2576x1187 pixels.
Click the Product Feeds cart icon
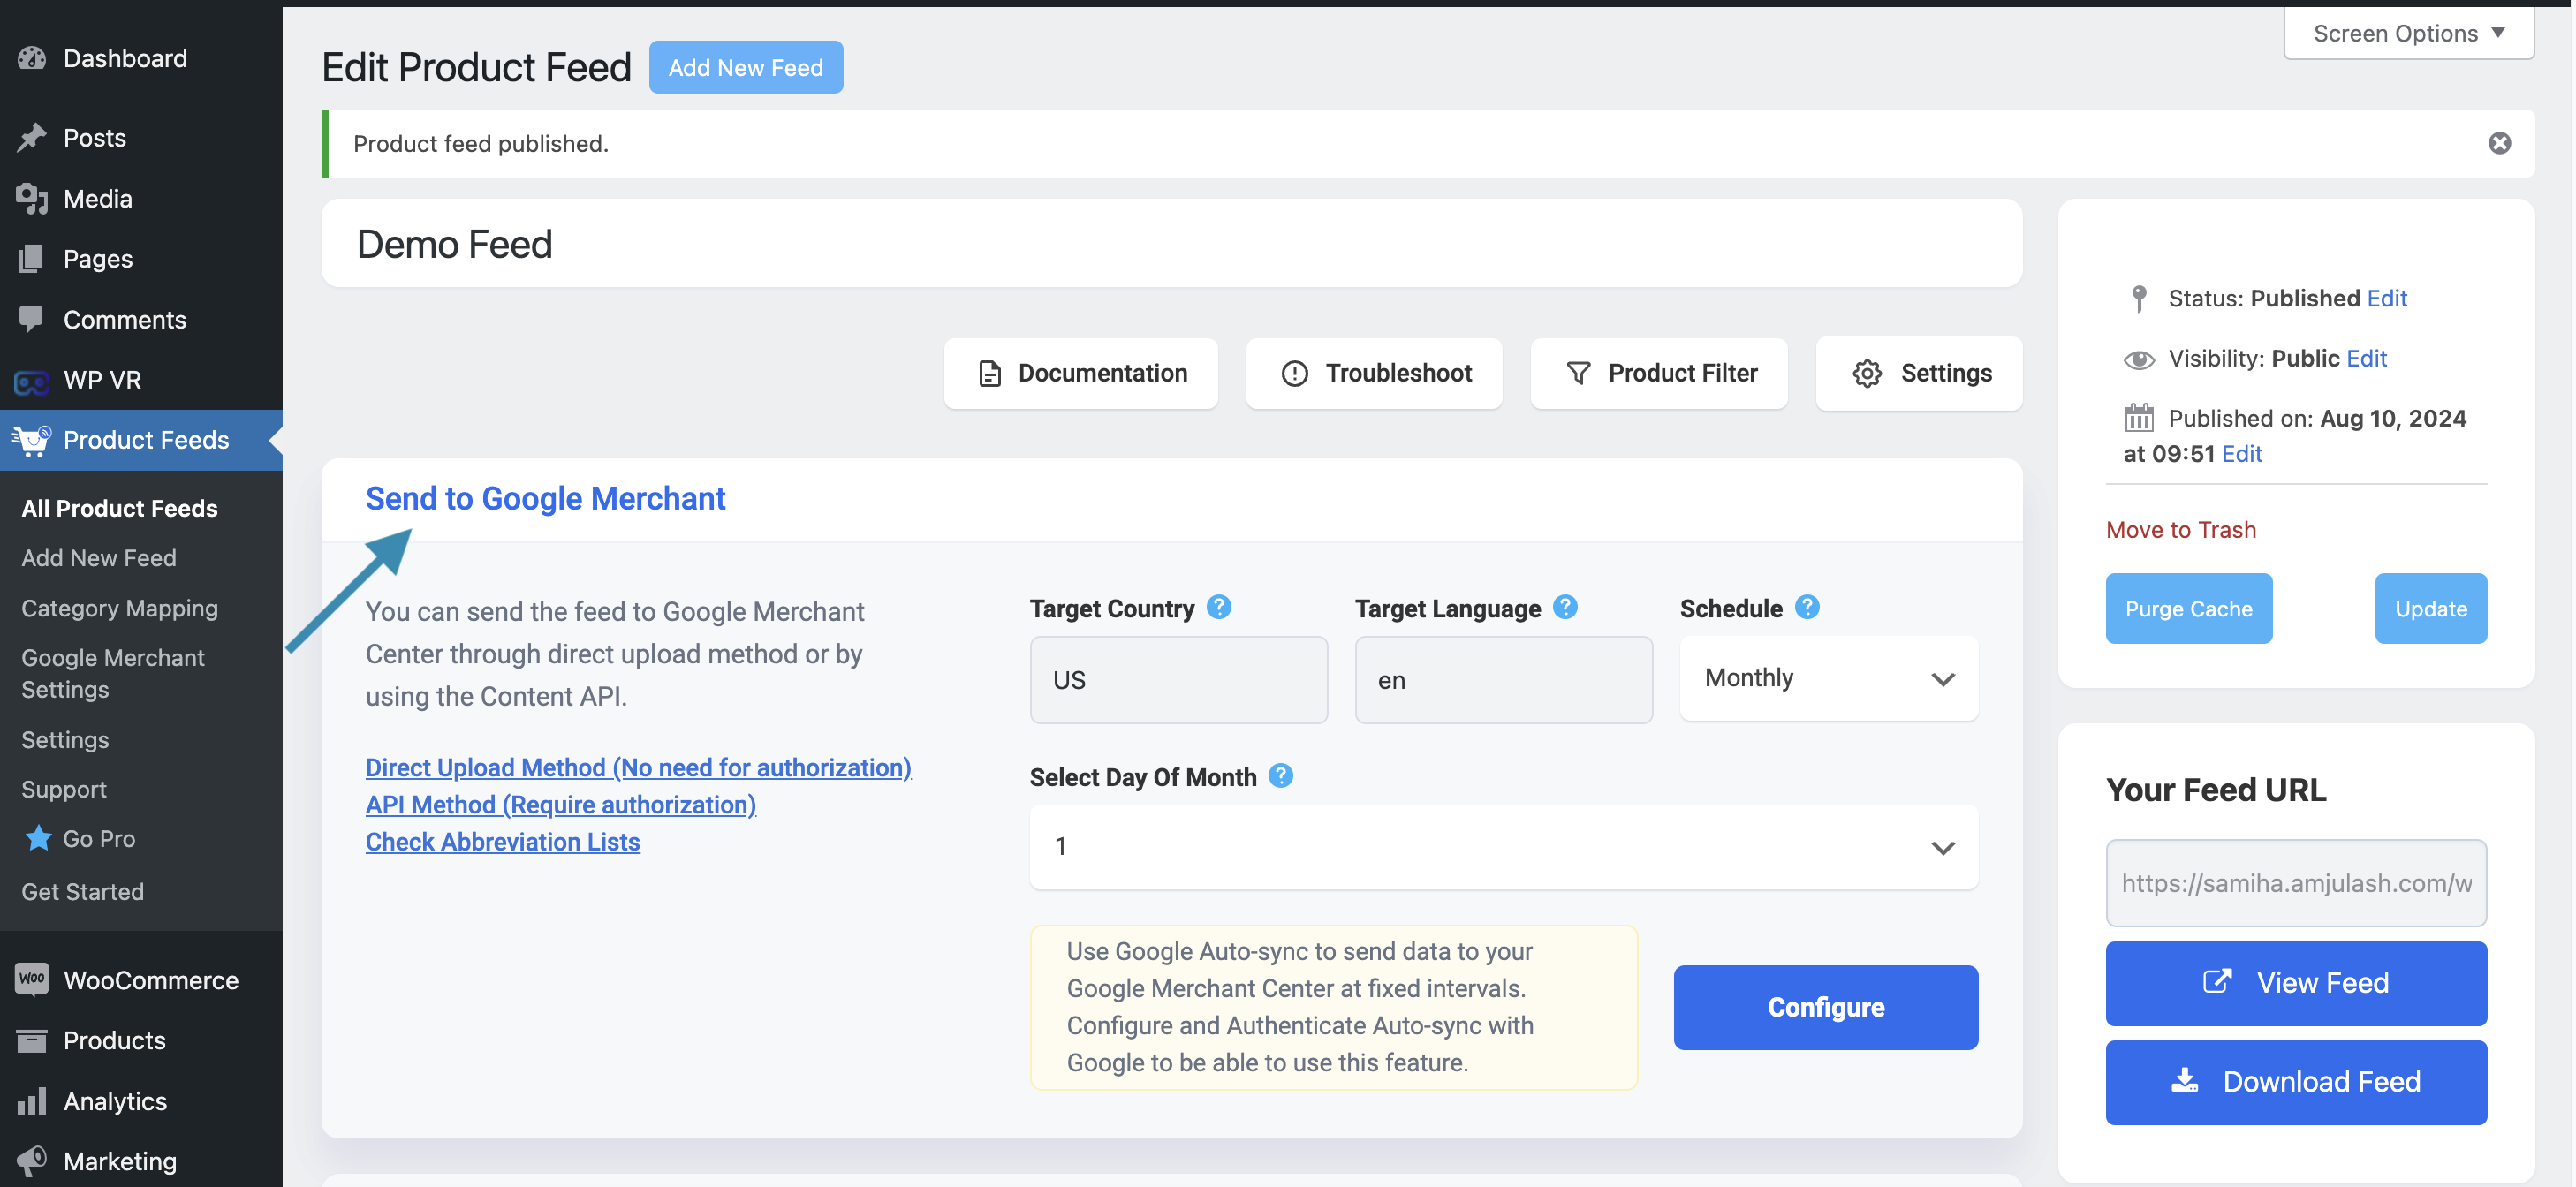point(32,440)
